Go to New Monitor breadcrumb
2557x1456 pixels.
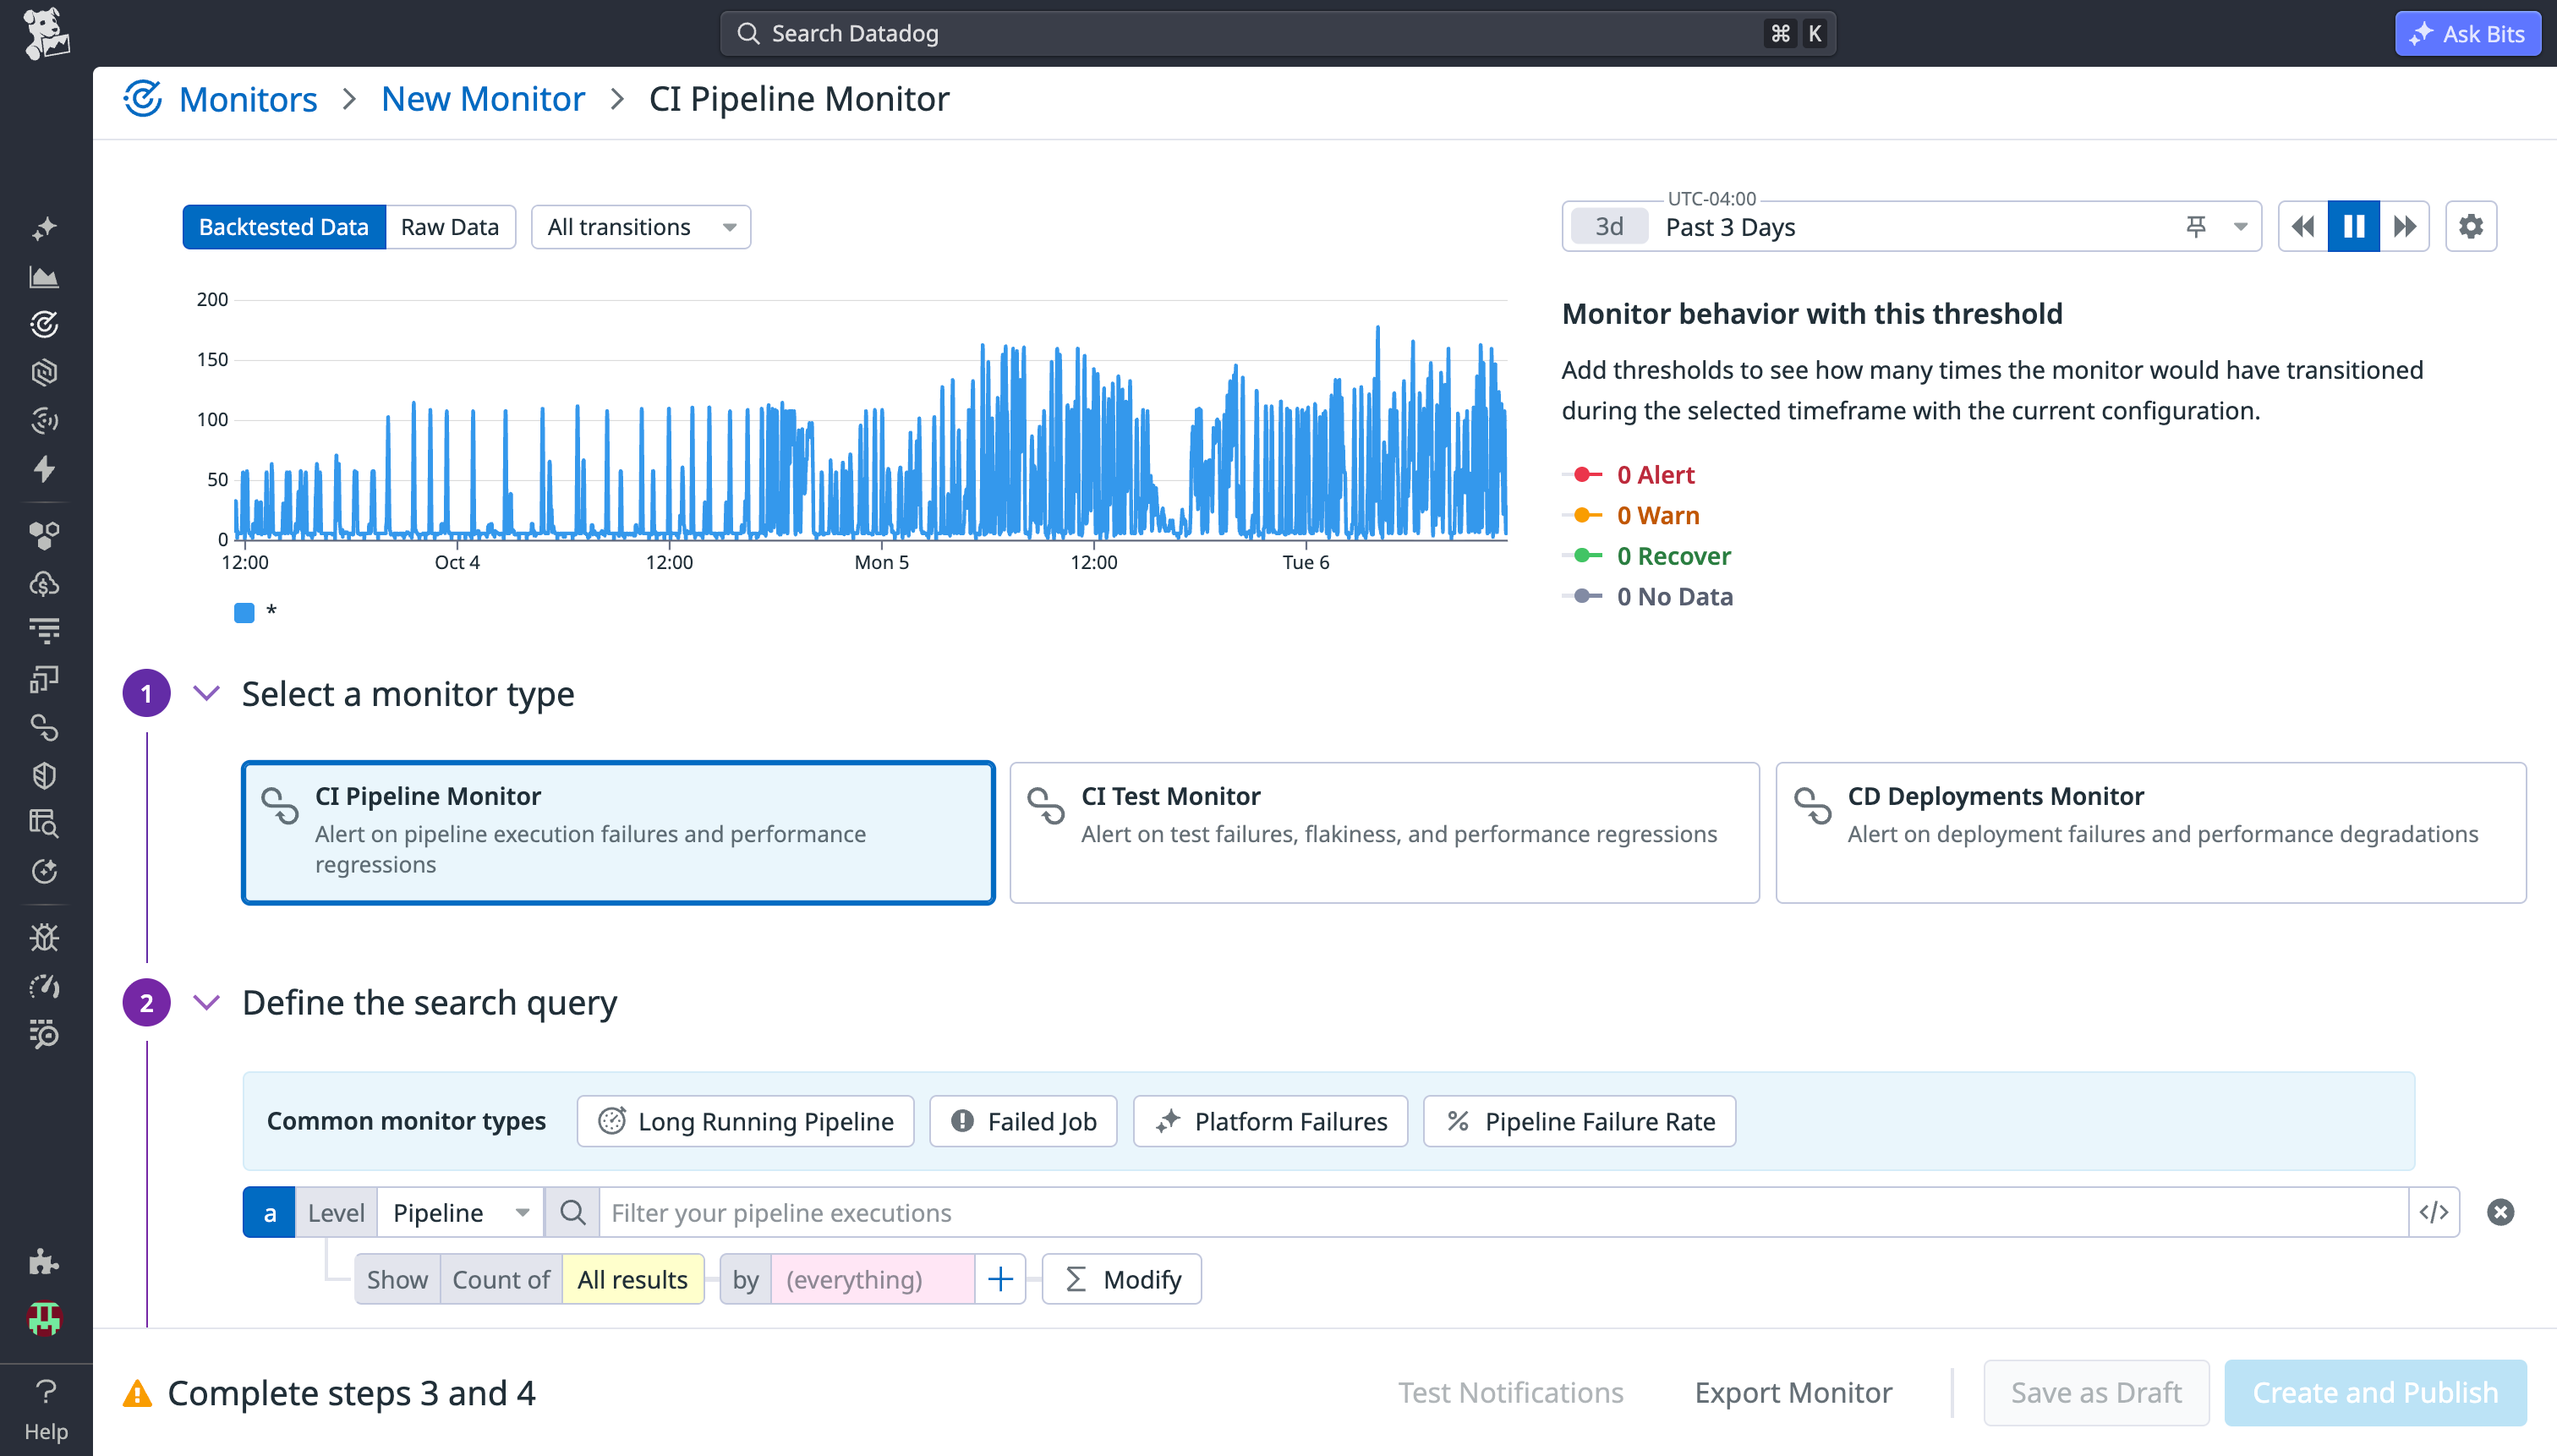click(x=483, y=98)
